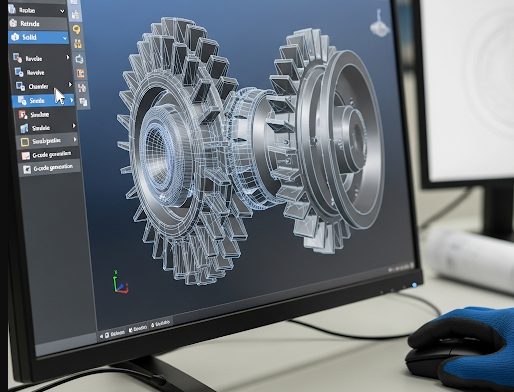The height and width of the screenshot is (392, 514).
Task: Toggle the yellow square box in the side menu
Action: click(25, 142)
